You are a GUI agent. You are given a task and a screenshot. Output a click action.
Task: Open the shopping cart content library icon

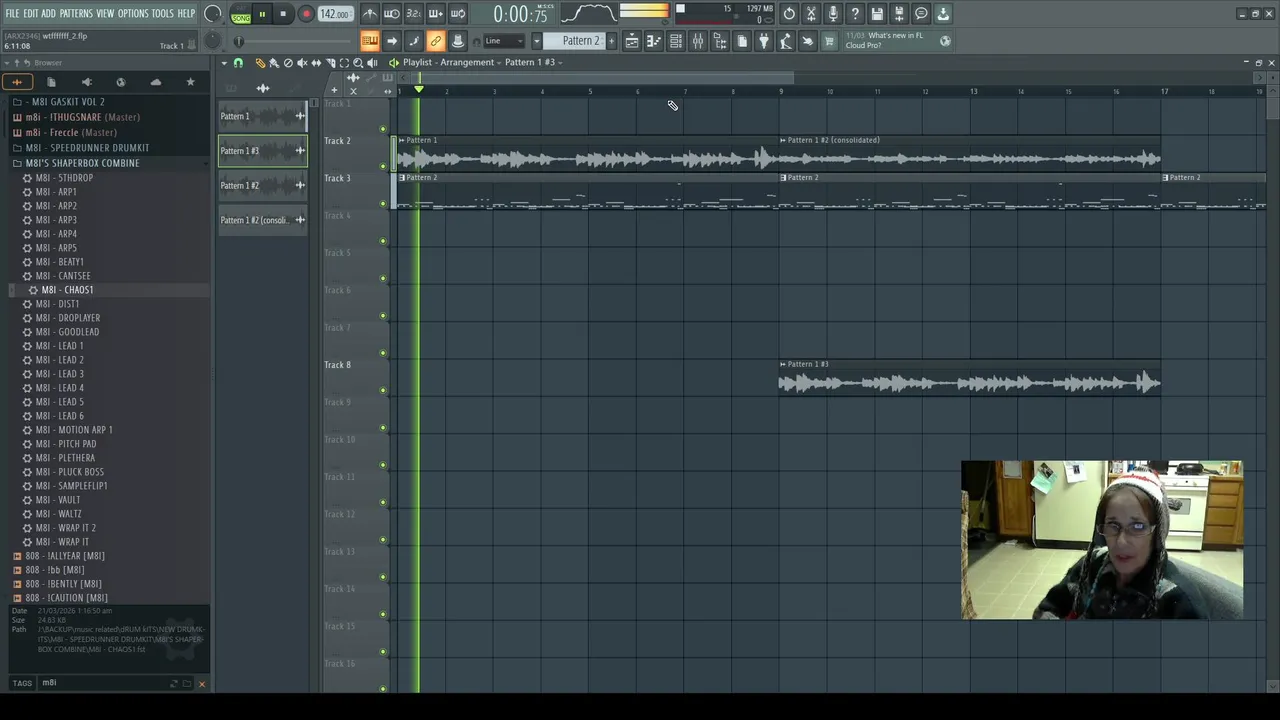pos(828,41)
